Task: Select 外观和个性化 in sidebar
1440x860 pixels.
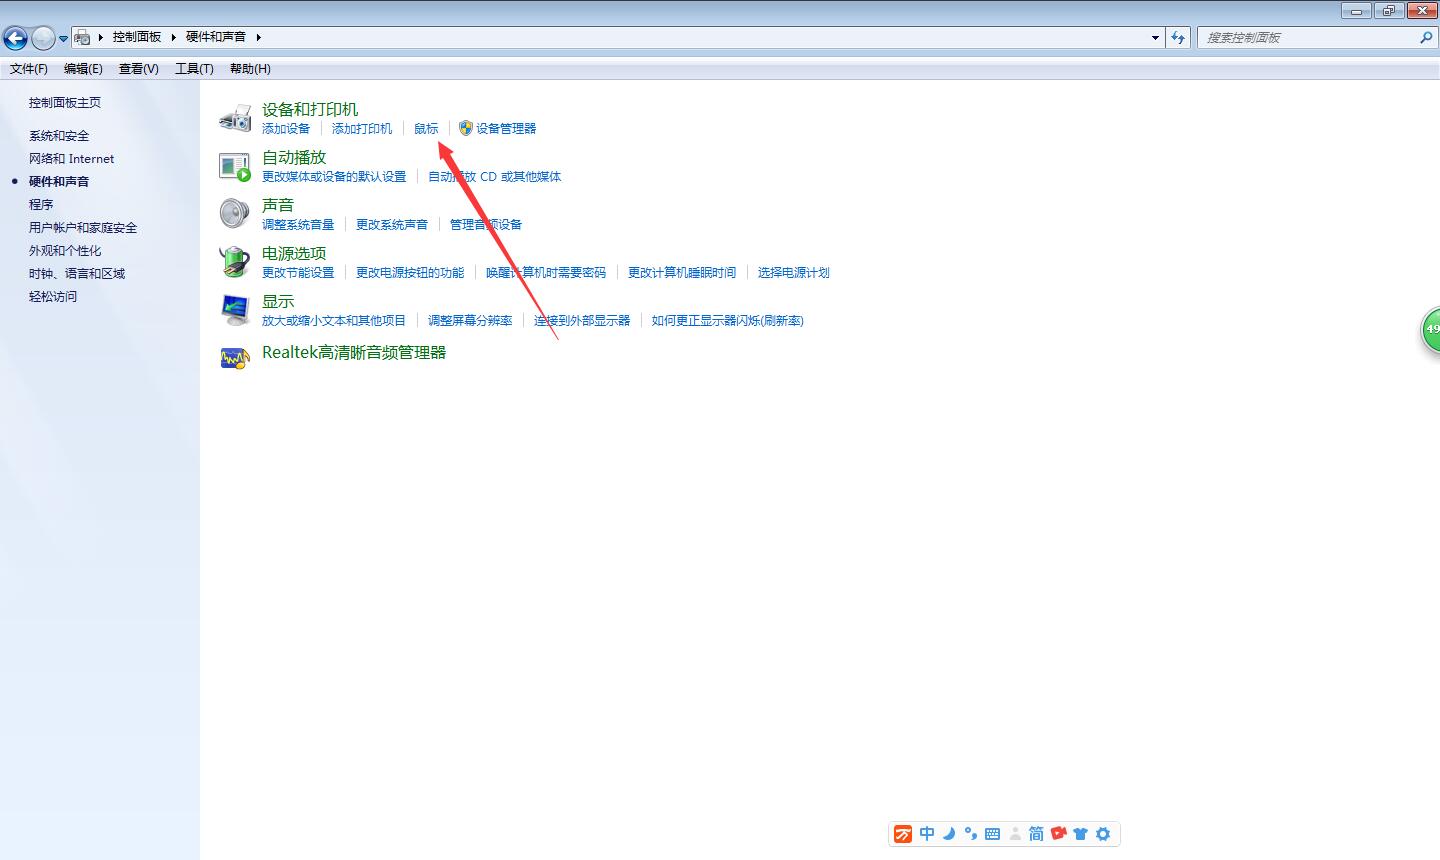Action: tap(65, 251)
